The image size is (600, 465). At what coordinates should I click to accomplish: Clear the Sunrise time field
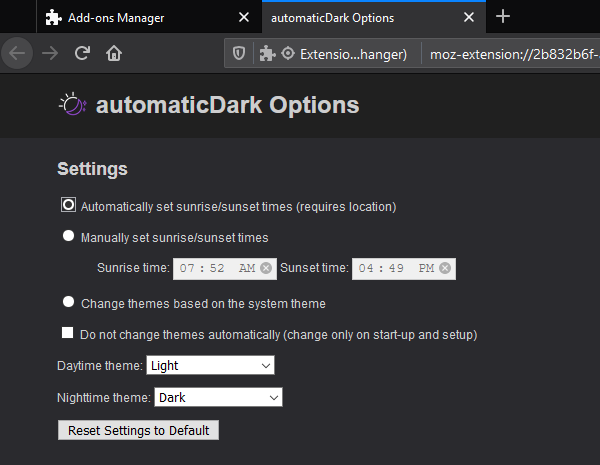pyautogui.click(x=266, y=268)
